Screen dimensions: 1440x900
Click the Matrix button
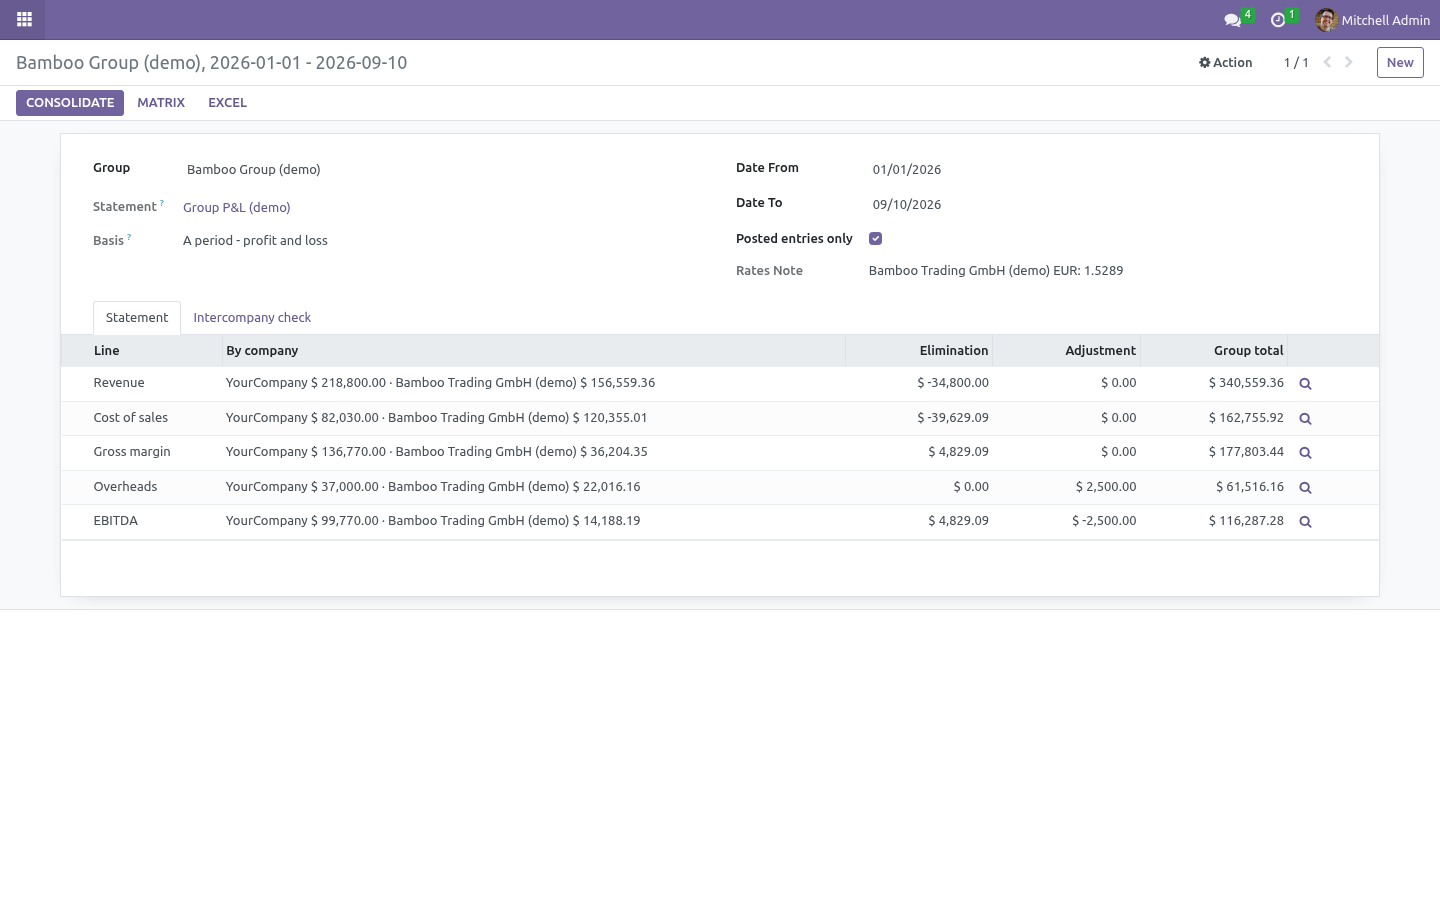(x=161, y=103)
